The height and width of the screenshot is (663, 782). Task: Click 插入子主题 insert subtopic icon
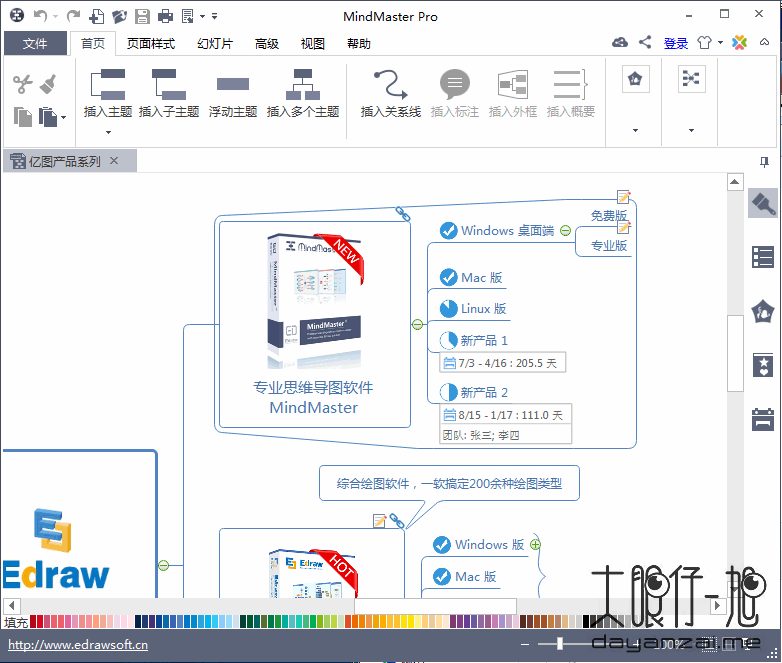169,84
